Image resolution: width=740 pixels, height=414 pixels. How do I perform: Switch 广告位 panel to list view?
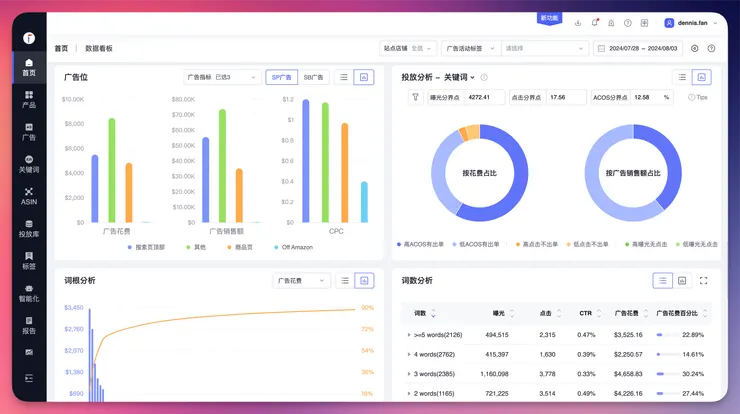click(x=344, y=77)
